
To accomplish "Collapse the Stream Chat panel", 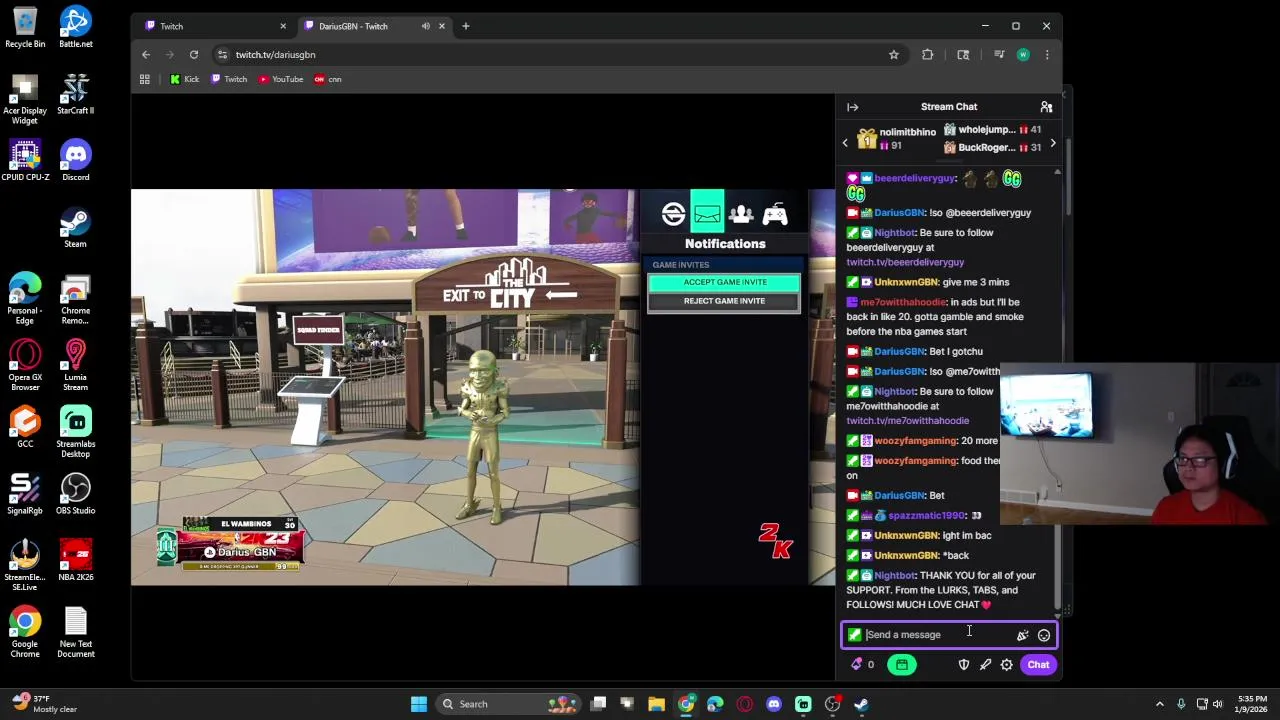I will [852, 107].
